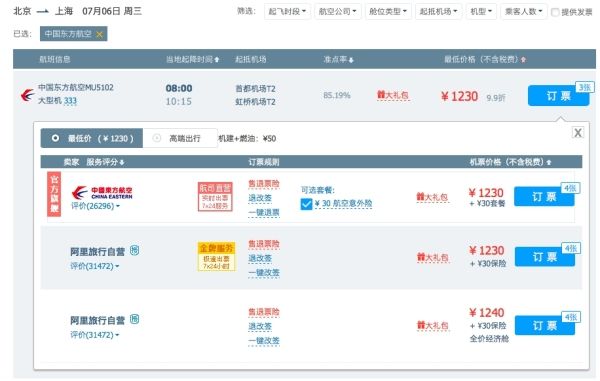The image size is (600, 381).
Task: Book ticket from China Eastern official store
Action: (x=544, y=197)
